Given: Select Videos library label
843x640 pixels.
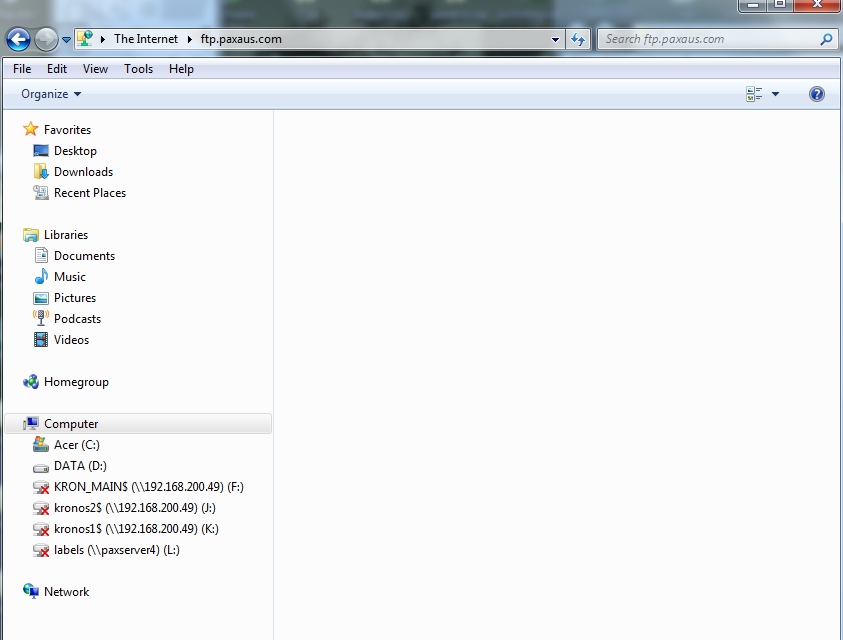Looking at the screenshot, I should point(72,339).
